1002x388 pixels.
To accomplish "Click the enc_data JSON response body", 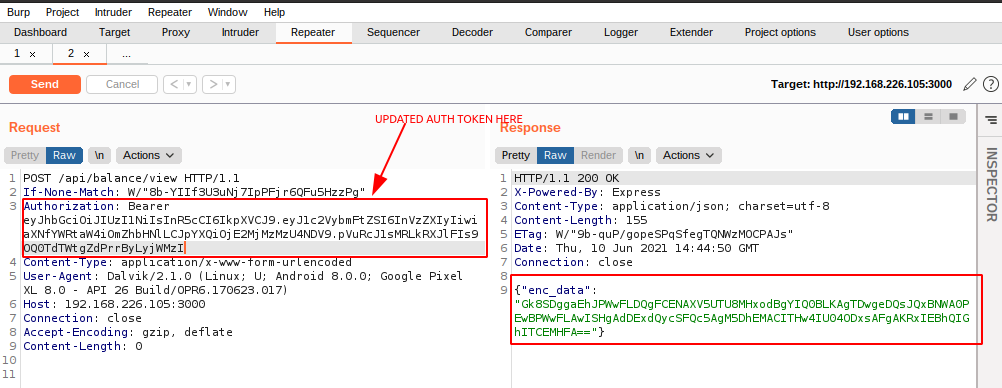I will click(743, 311).
